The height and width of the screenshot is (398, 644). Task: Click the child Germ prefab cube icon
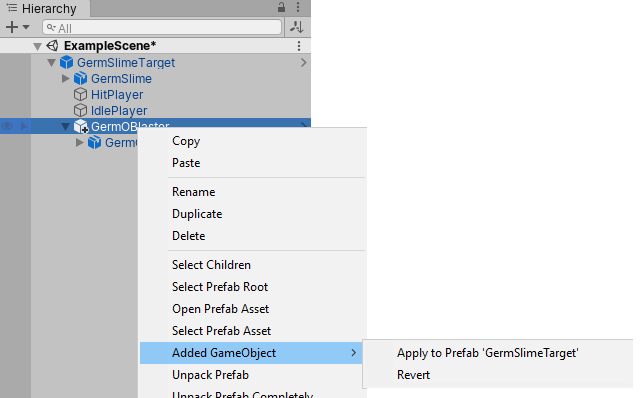(x=94, y=143)
